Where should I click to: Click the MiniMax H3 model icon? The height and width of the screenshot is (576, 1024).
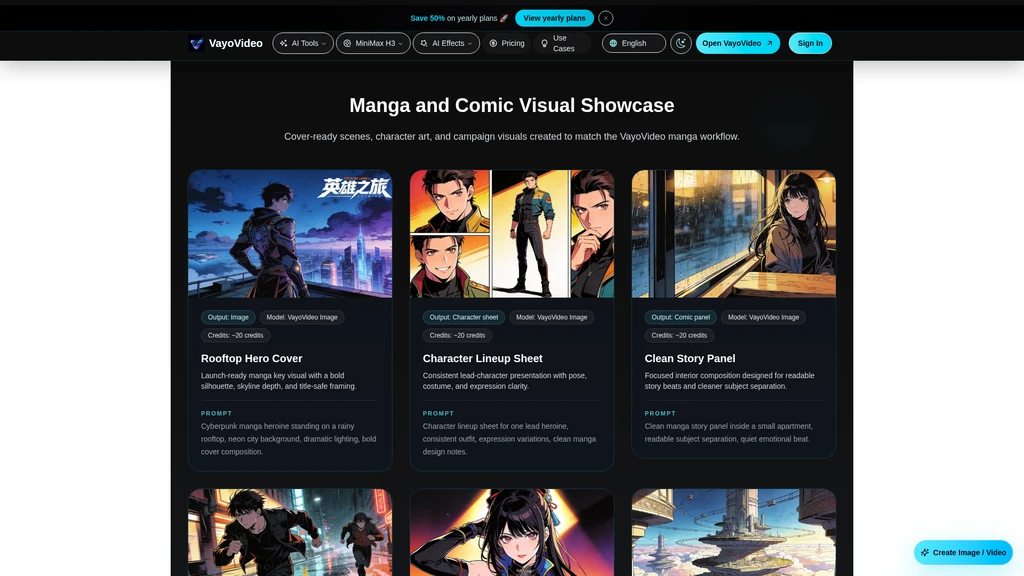(x=347, y=43)
